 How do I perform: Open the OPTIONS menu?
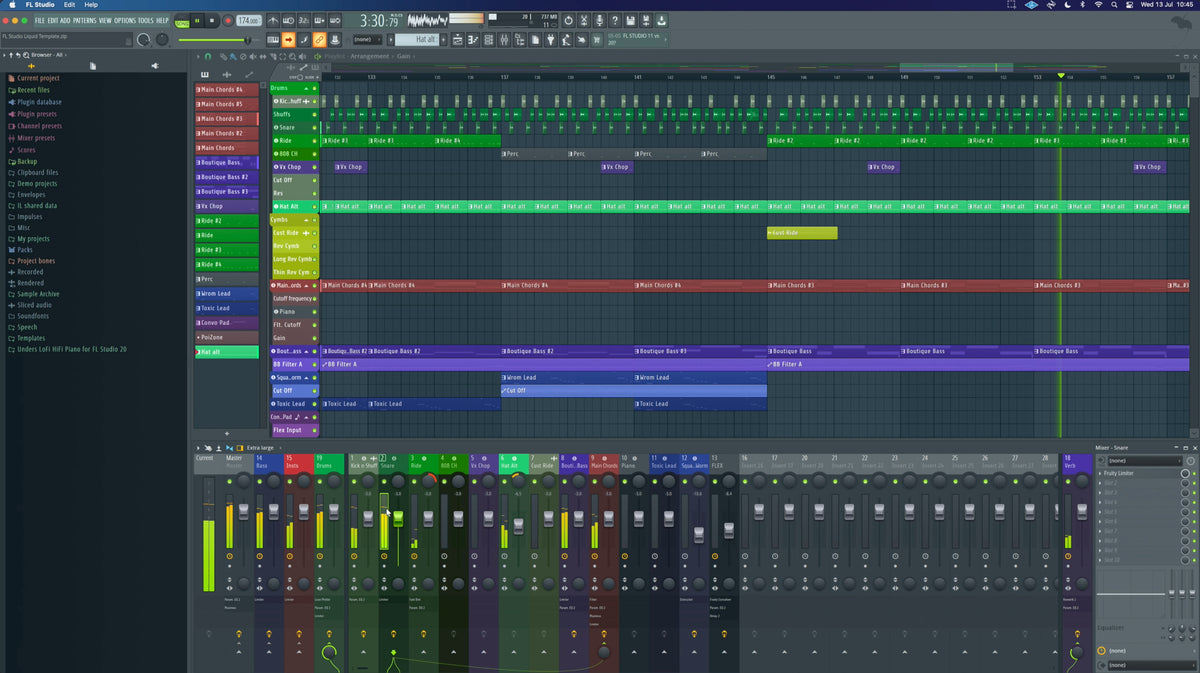click(124, 20)
